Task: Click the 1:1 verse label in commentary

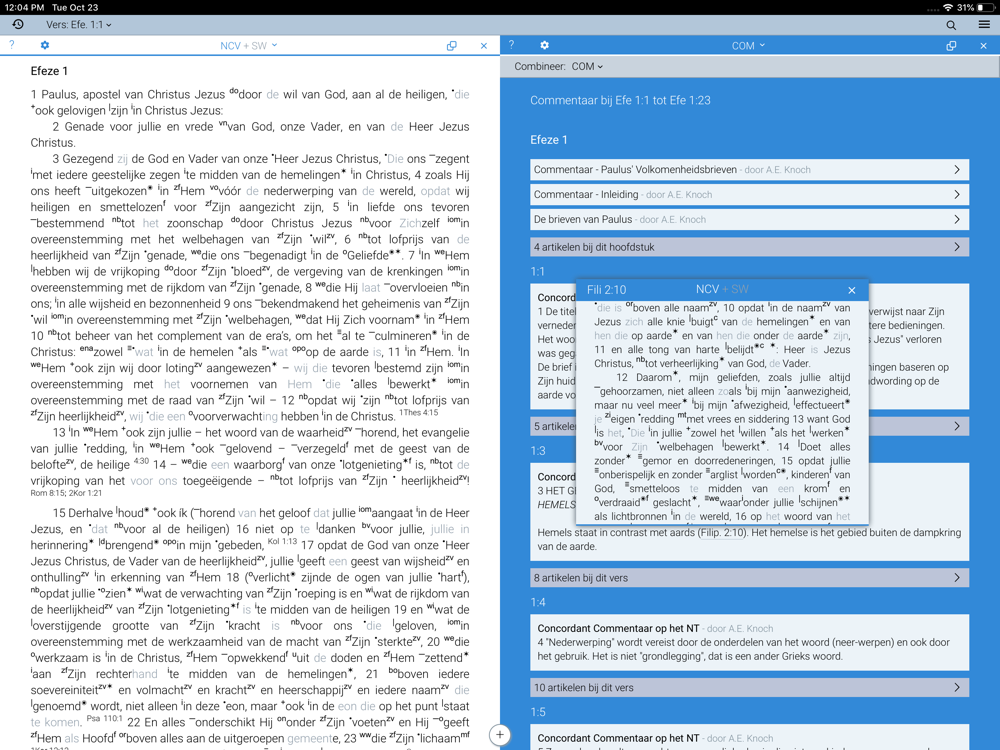Action: (538, 272)
